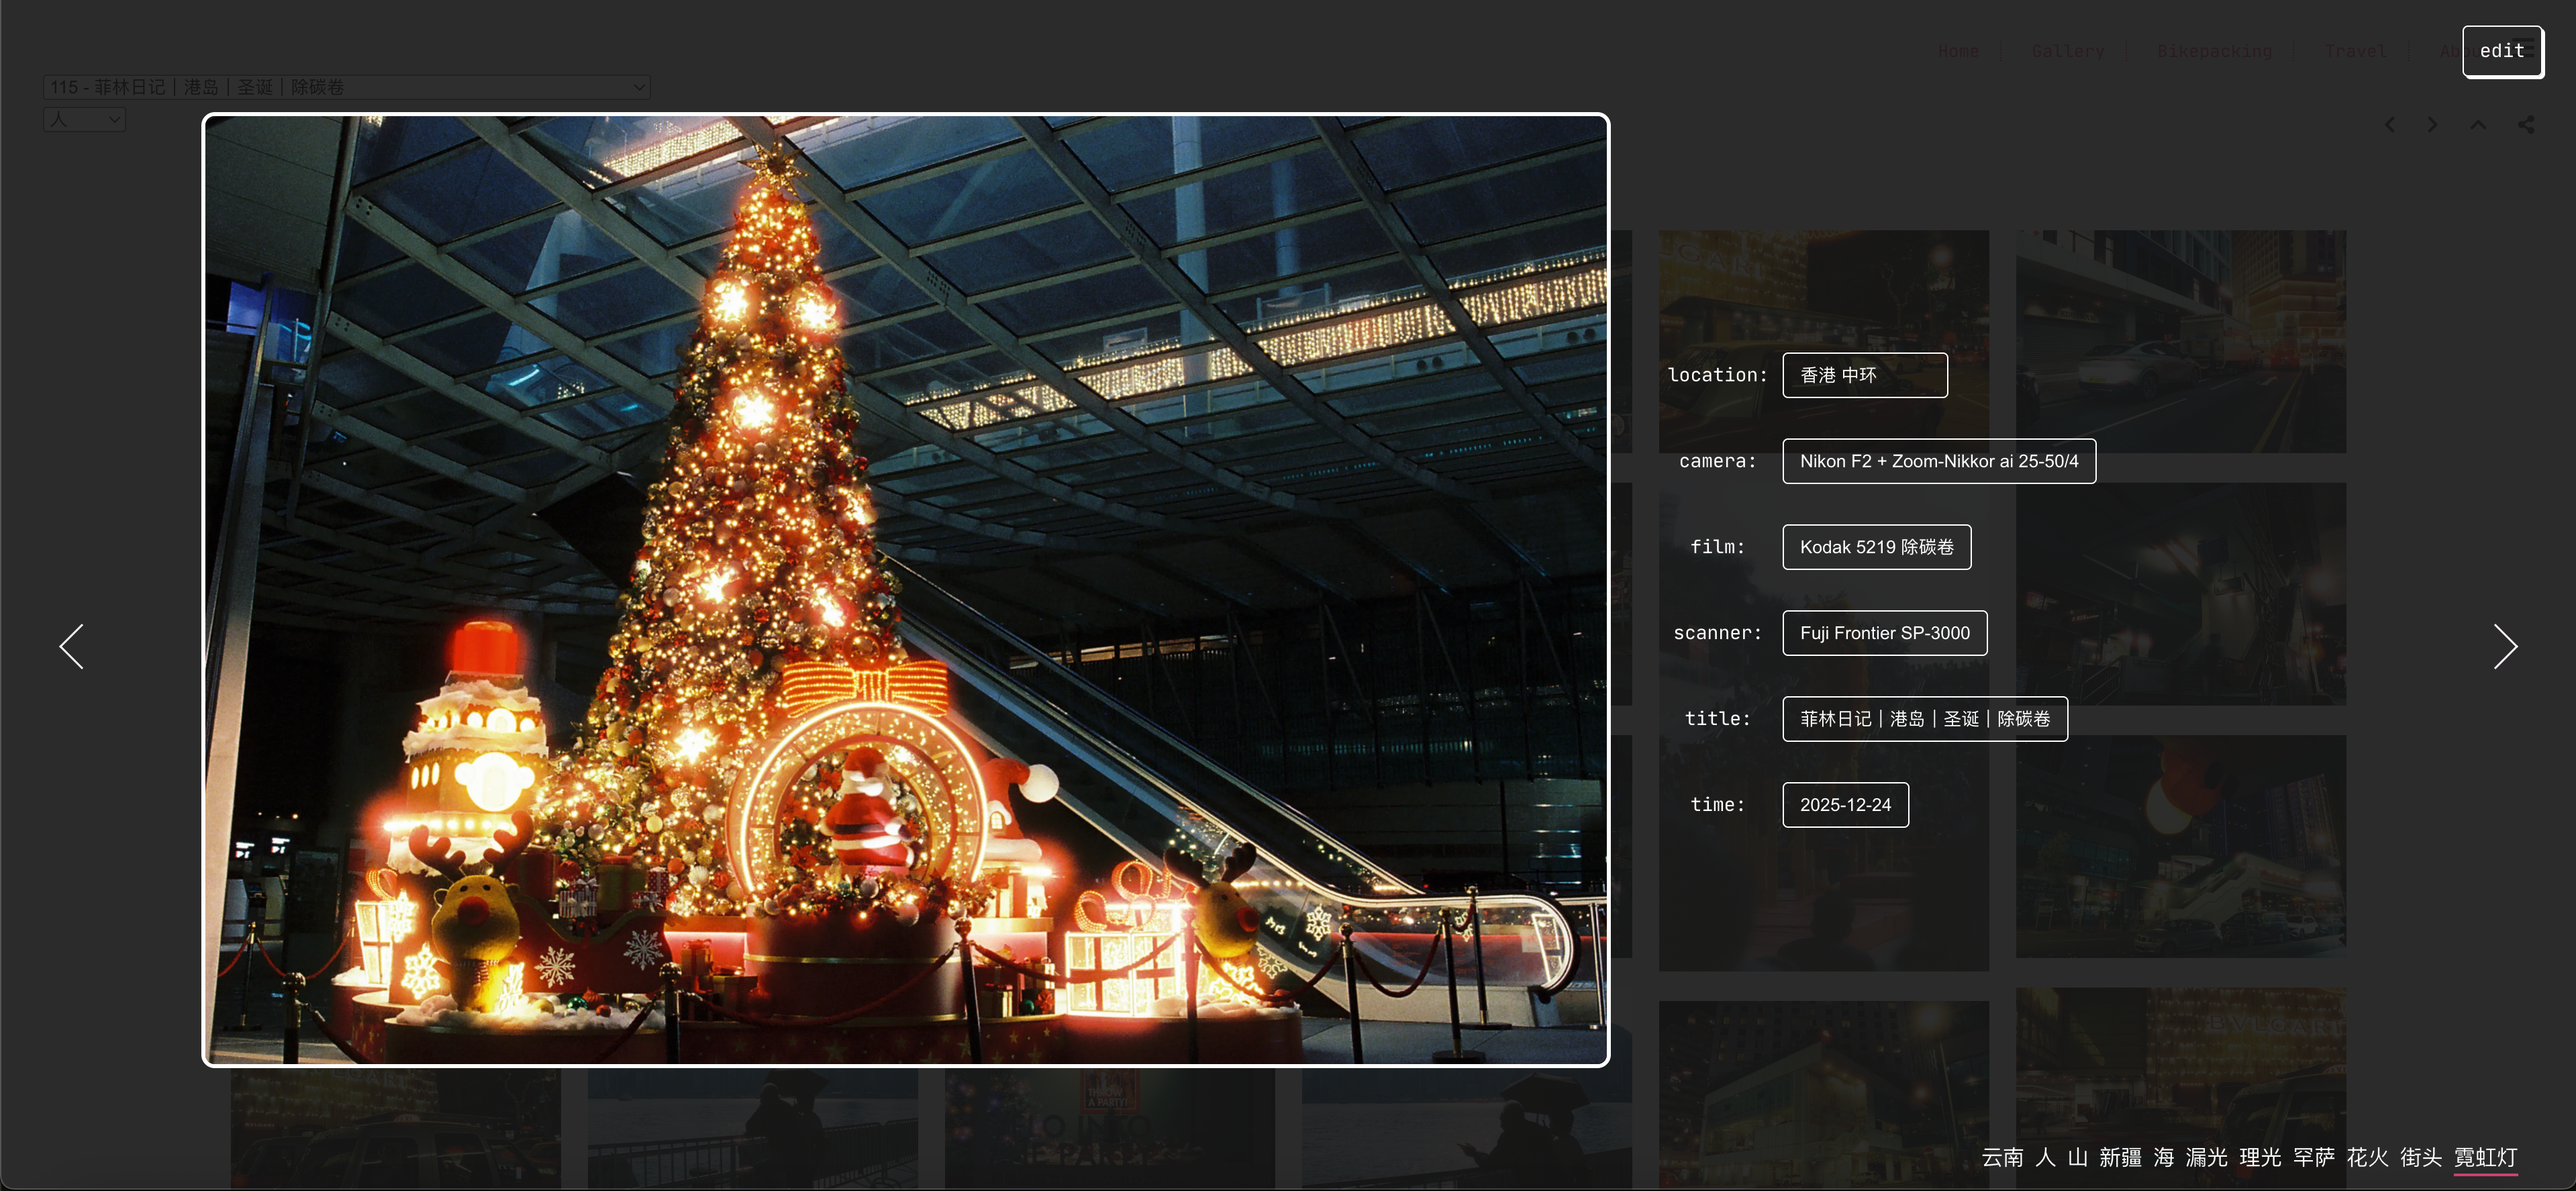Click the enlarged Christmas tree photo
Viewport: 2576px width, 1191px height.
[905, 590]
